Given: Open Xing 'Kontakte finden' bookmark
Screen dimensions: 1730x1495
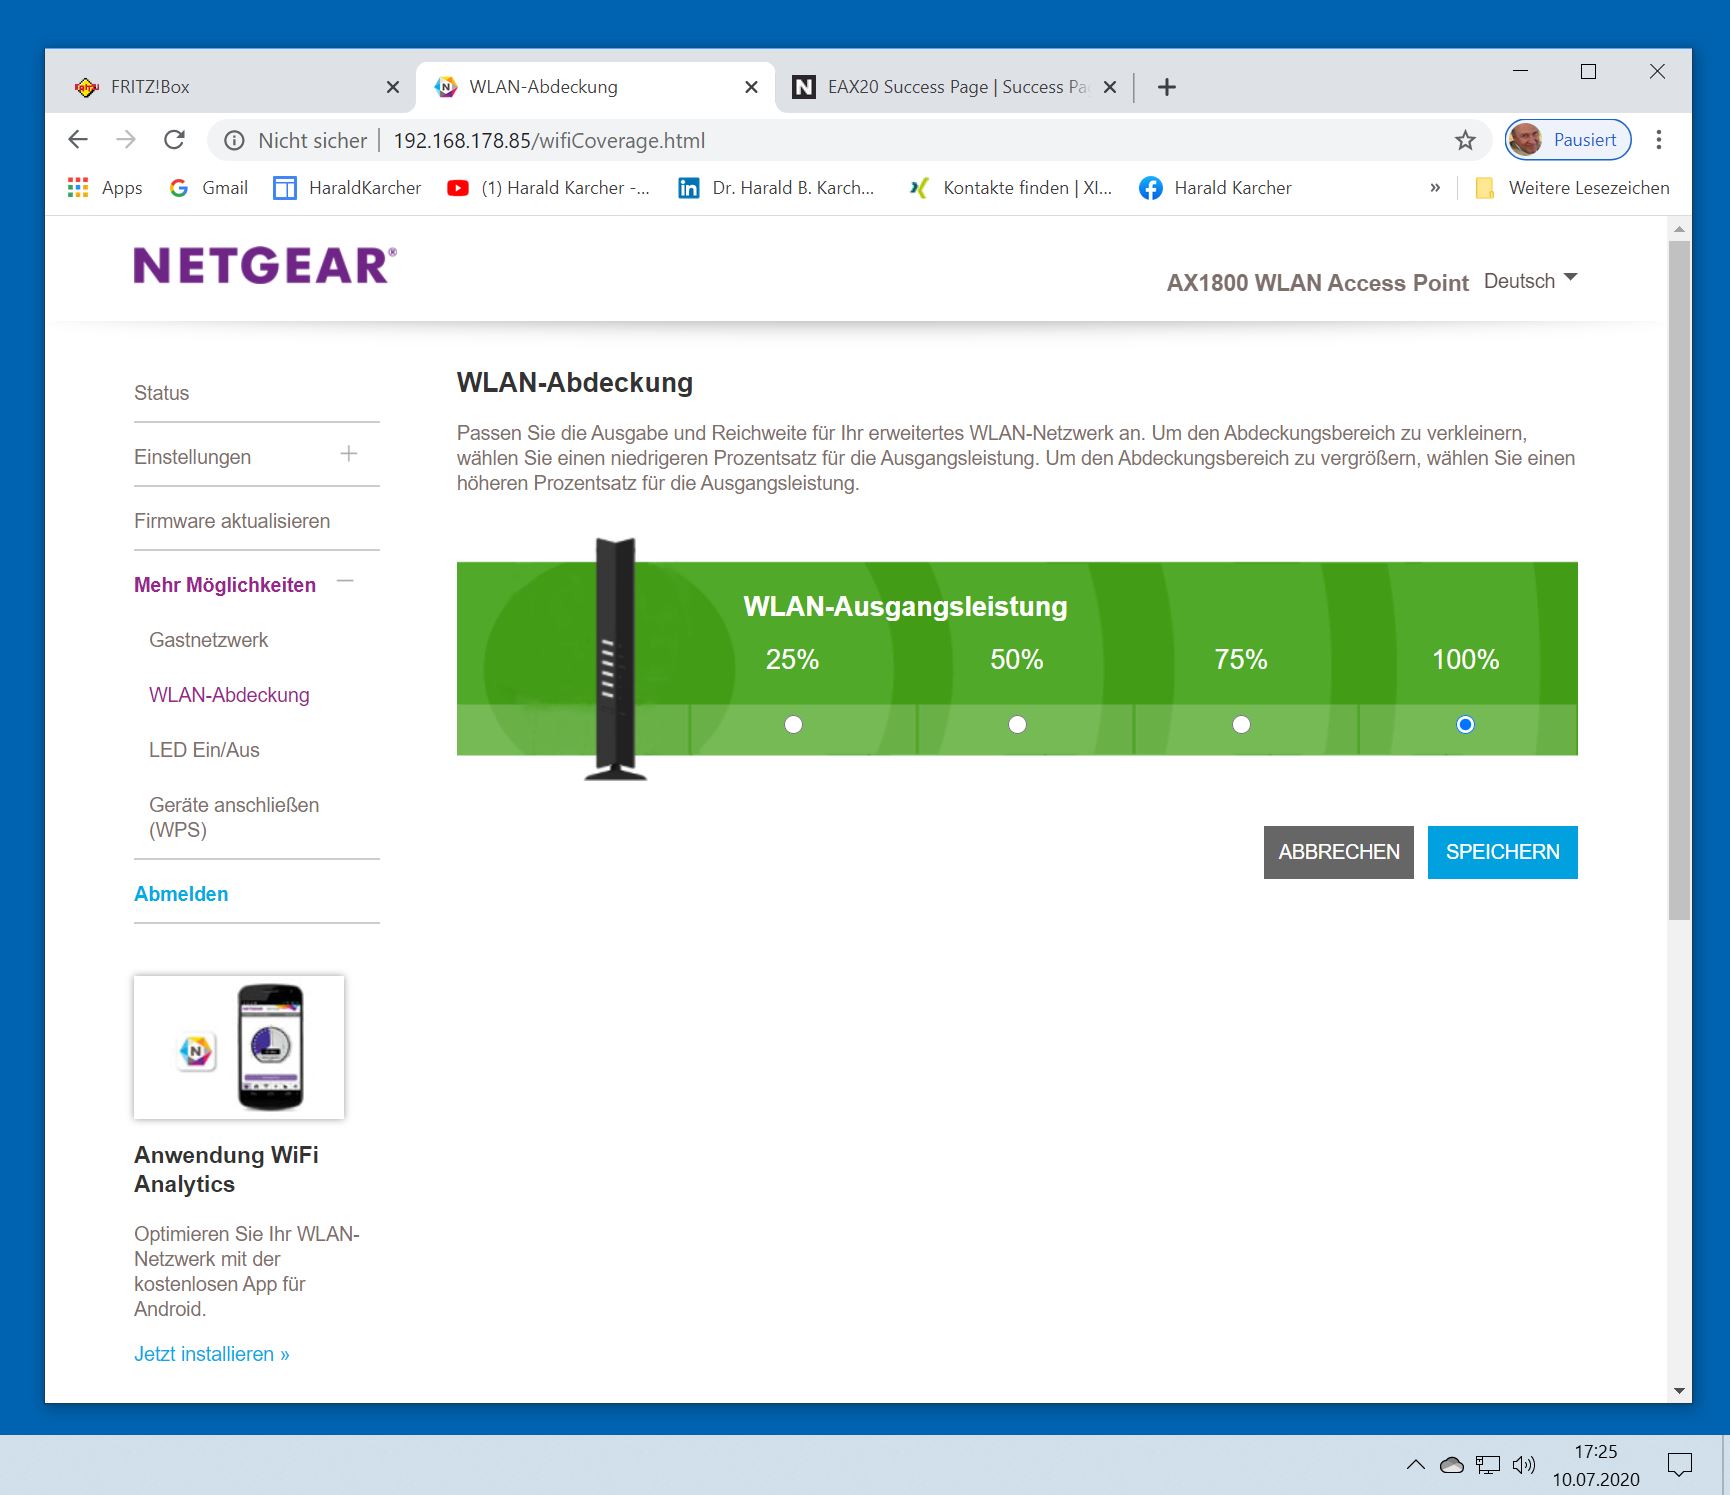Looking at the screenshot, I should click(1010, 188).
